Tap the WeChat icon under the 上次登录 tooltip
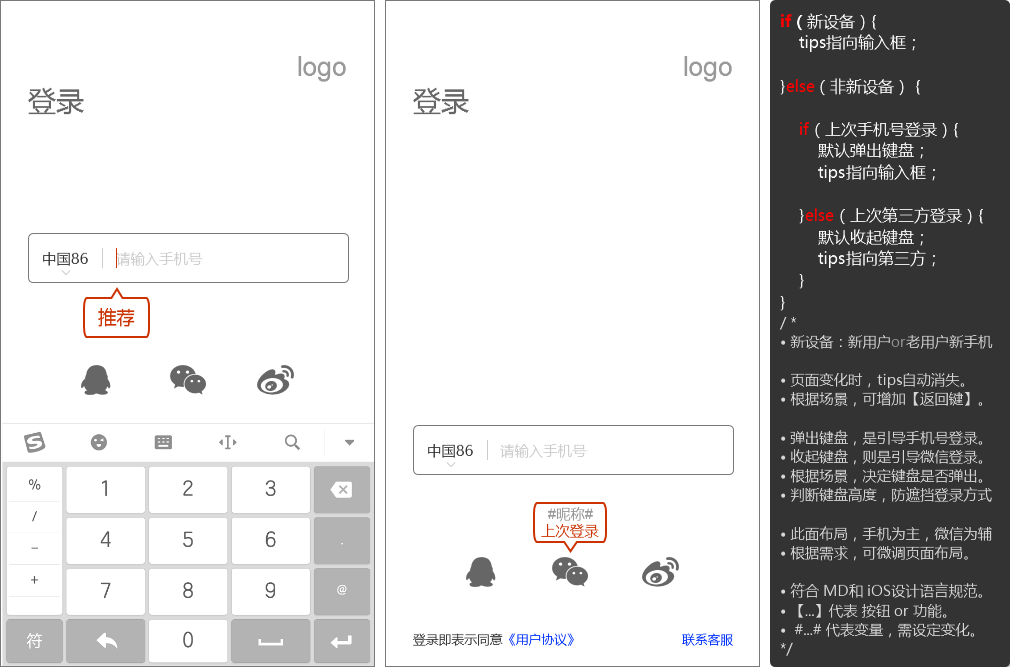The width and height of the screenshot is (1010, 667). click(570, 572)
